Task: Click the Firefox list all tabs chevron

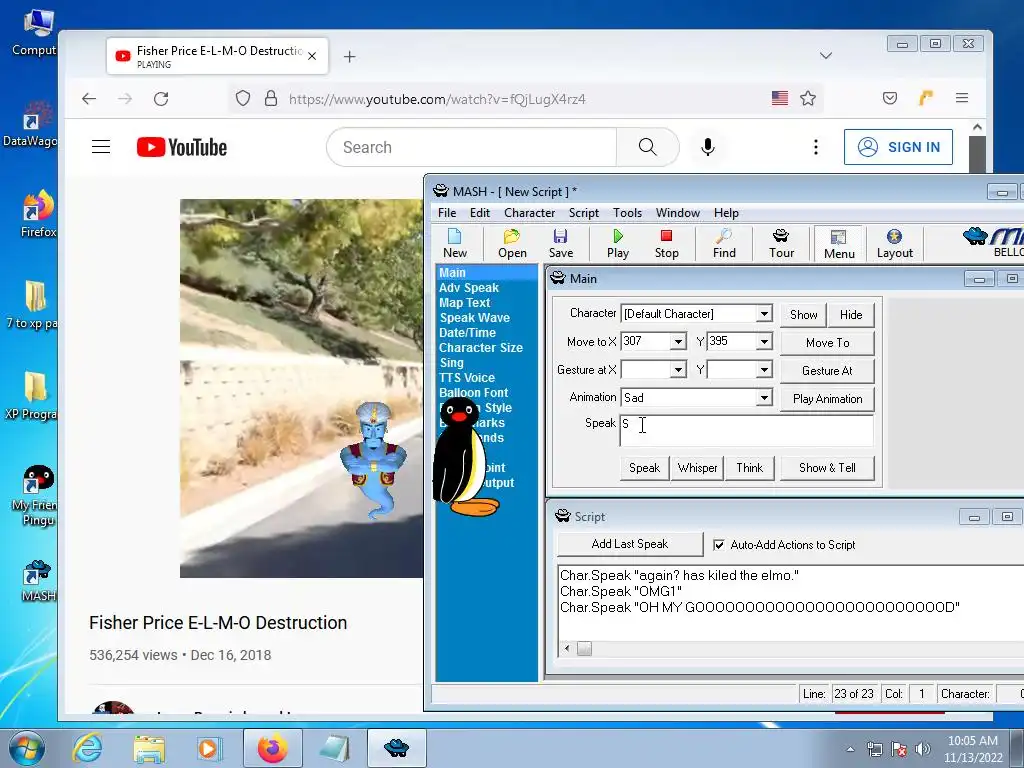Action: tap(825, 56)
